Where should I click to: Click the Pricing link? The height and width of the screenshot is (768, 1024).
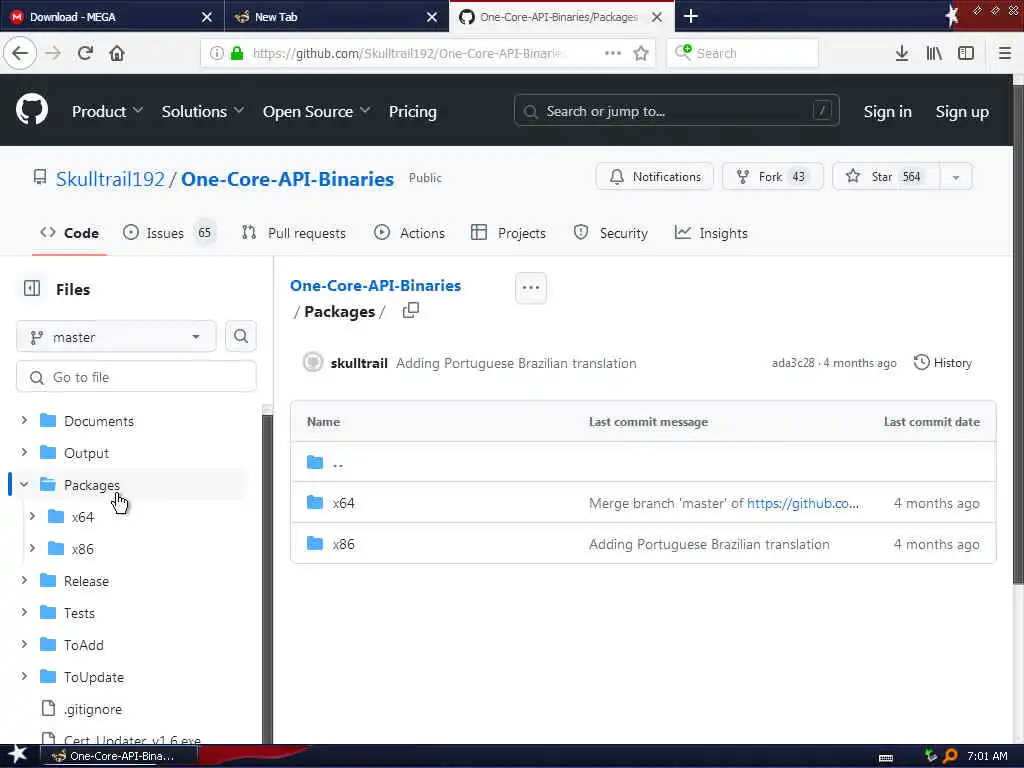pyautogui.click(x=413, y=112)
